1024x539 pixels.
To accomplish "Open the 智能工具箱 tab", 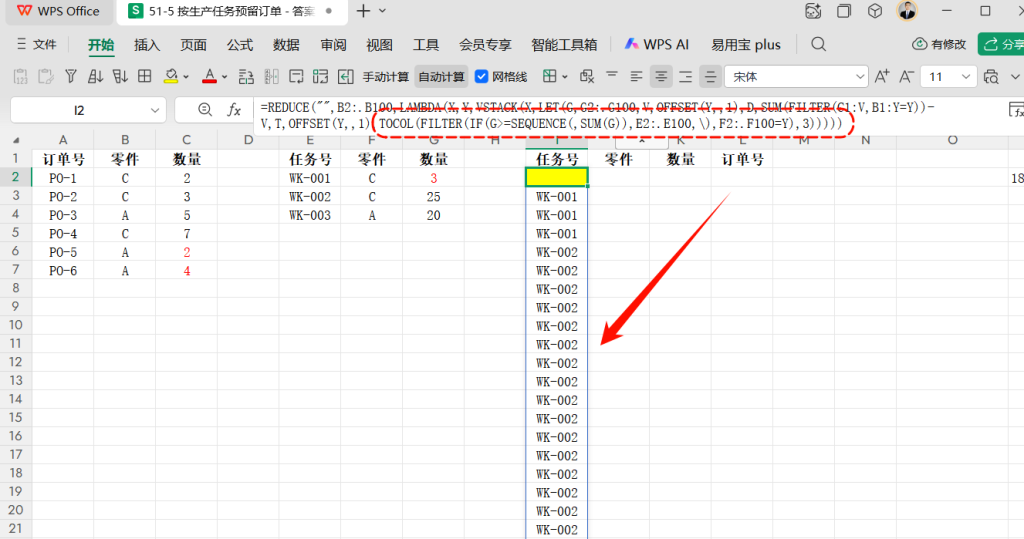I will coord(564,44).
